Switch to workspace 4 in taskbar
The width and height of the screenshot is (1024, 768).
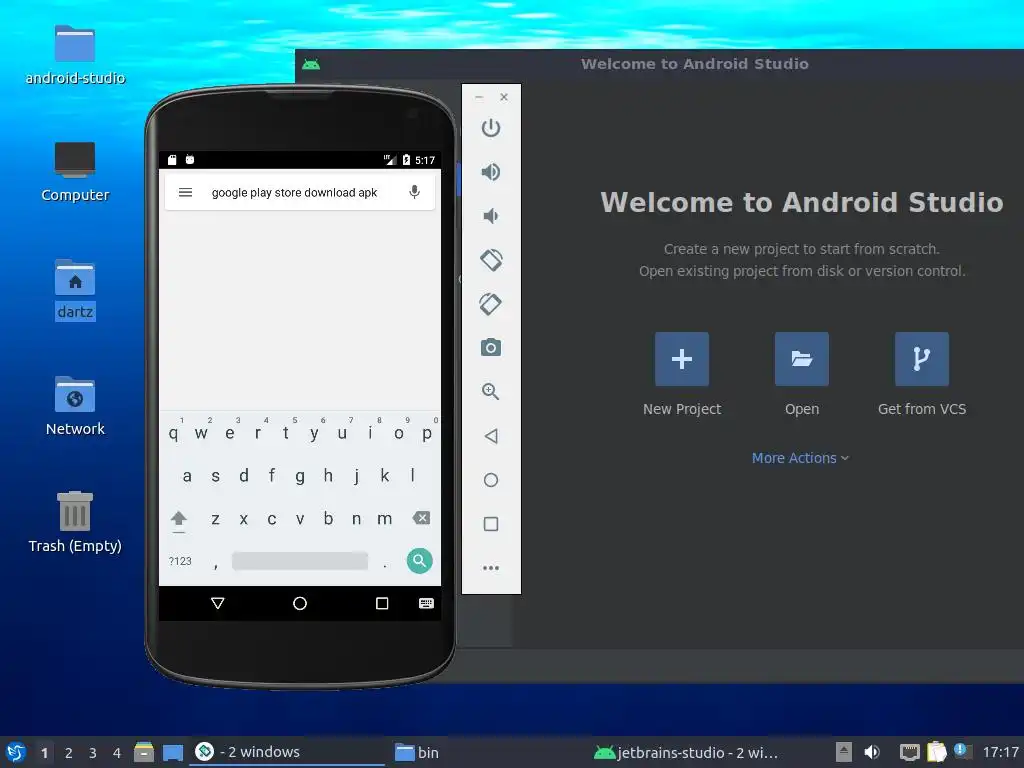[117, 753]
